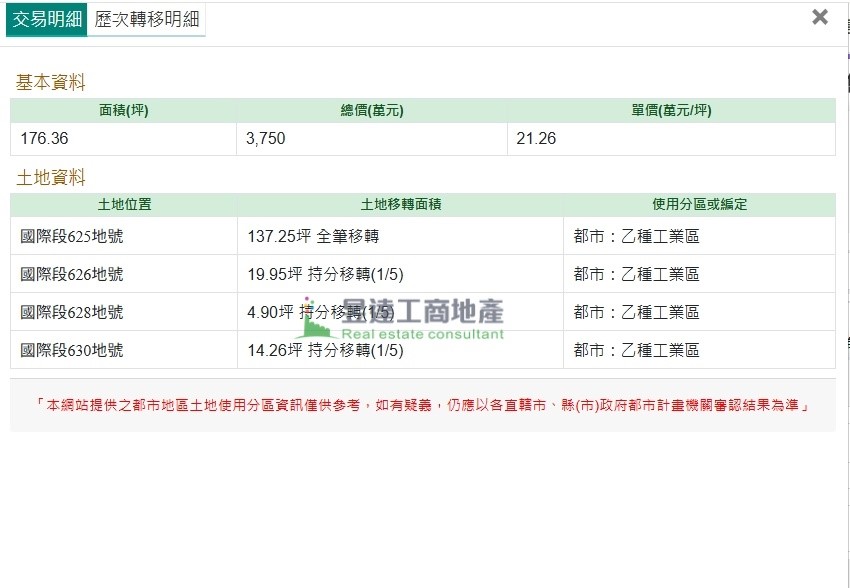
Task: Click the 3,750 total price value
Action: 265,139
